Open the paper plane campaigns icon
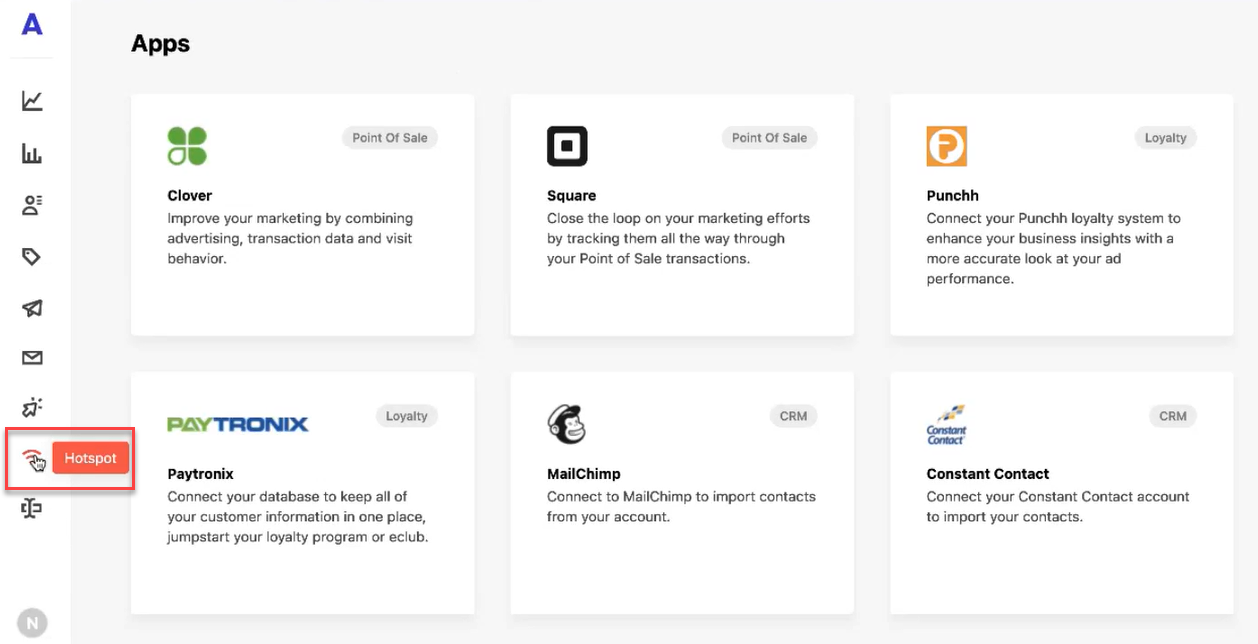This screenshot has width=1258, height=644. click(x=32, y=308)
